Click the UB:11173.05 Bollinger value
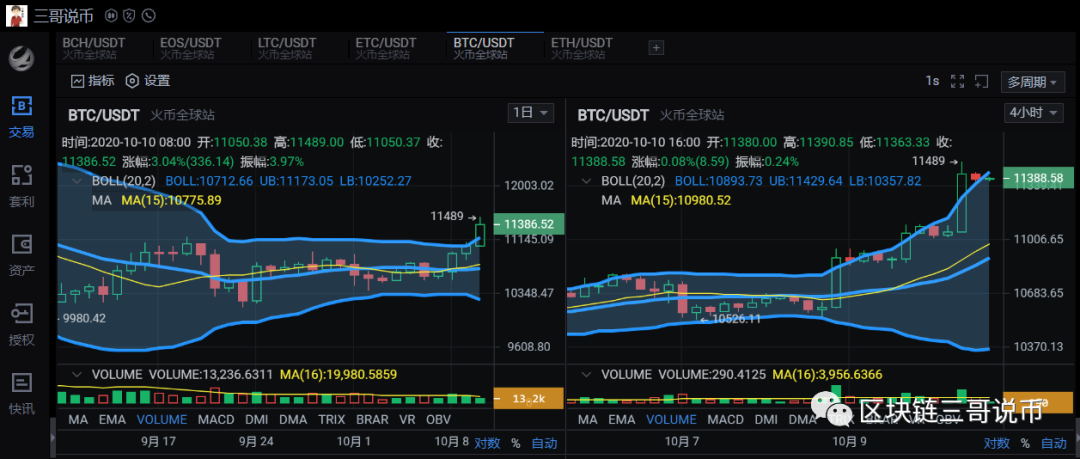The image size is (1080, 459). [296, 181]
